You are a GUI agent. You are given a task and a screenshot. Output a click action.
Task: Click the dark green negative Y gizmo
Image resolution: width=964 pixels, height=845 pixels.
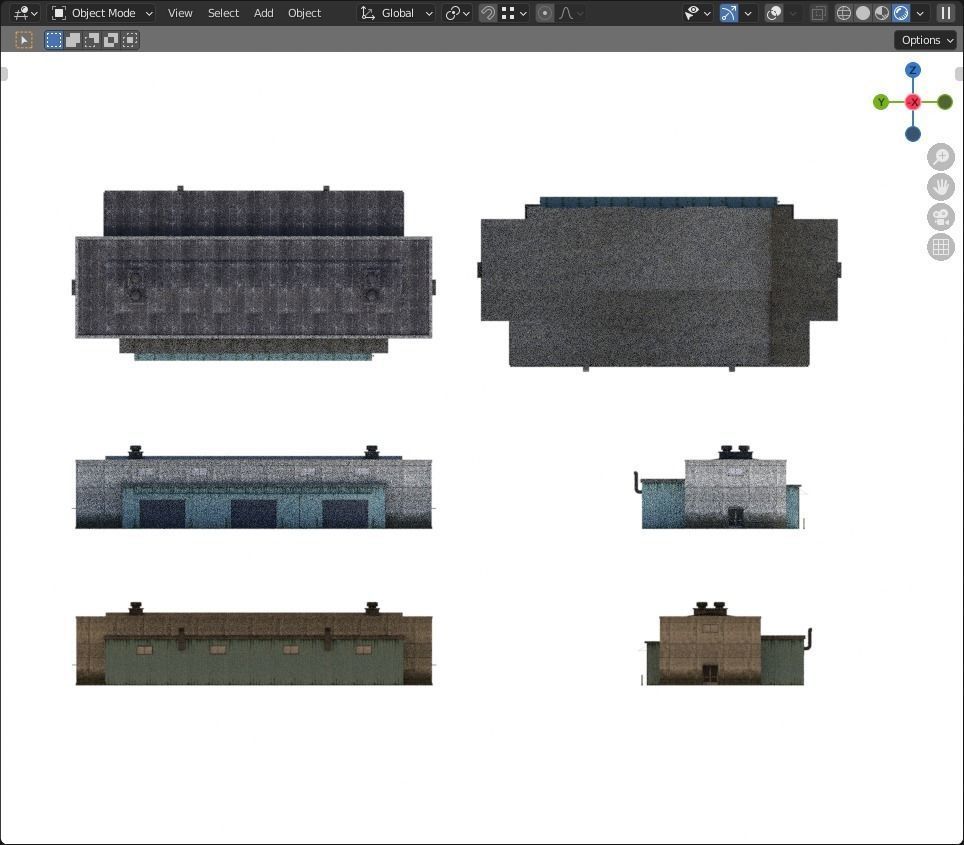tap(945, 102)
